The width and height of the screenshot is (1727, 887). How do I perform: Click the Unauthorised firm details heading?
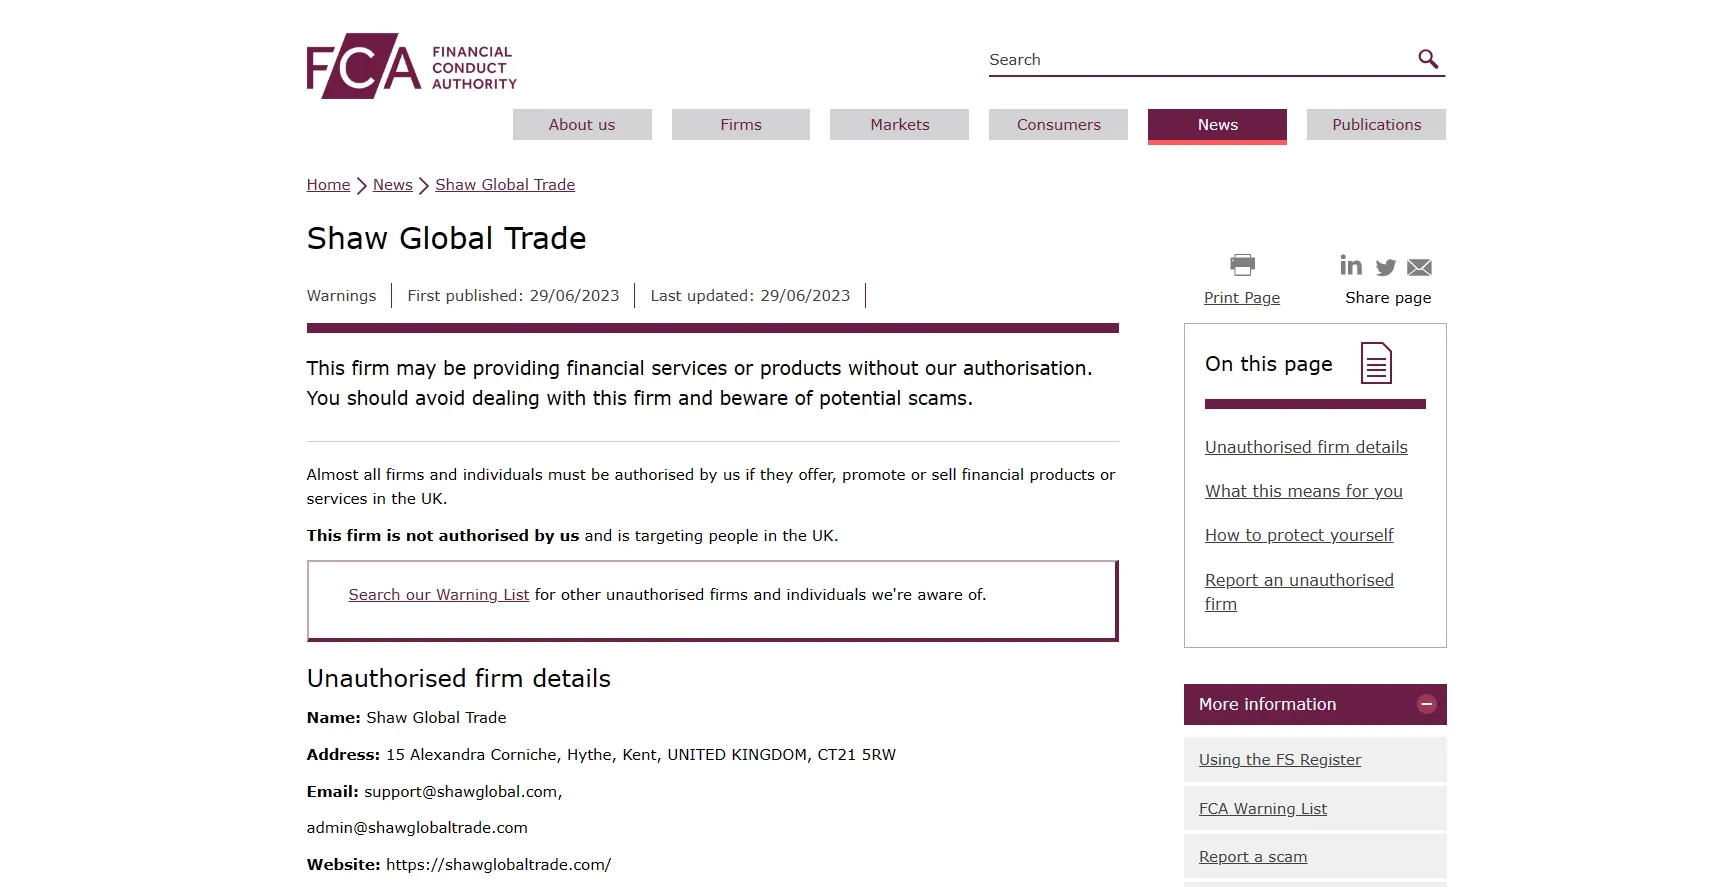point(458,678)
